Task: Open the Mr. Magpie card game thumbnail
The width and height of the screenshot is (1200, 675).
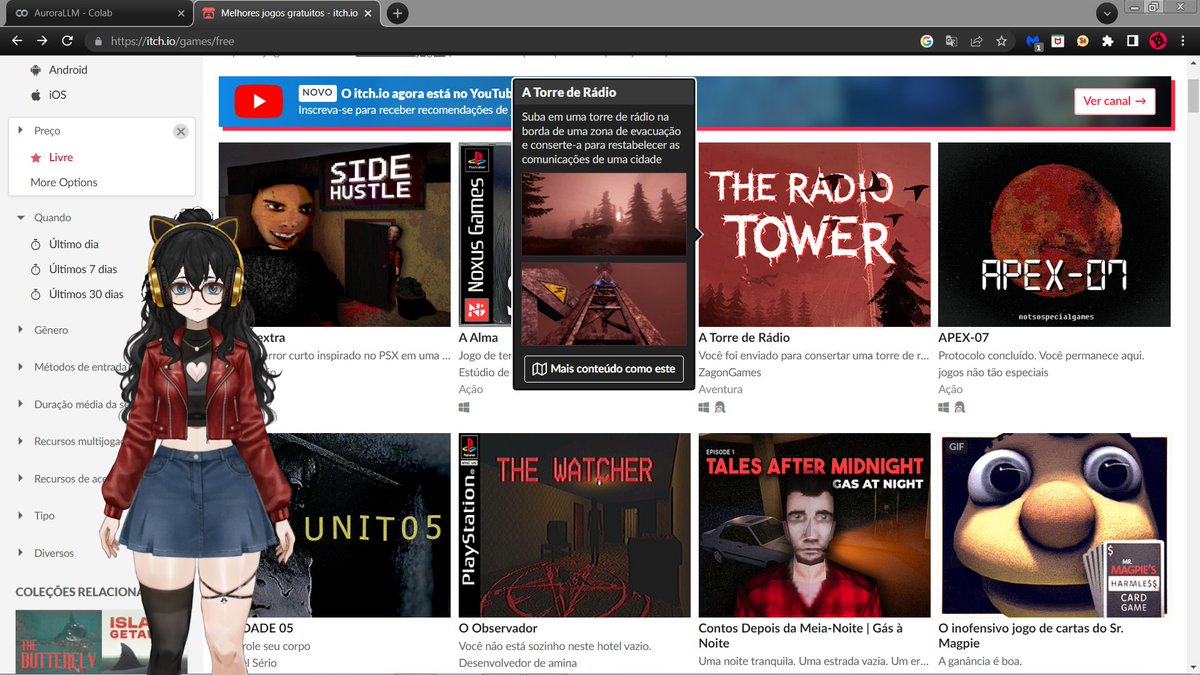Action: (x=1054, y=525)
